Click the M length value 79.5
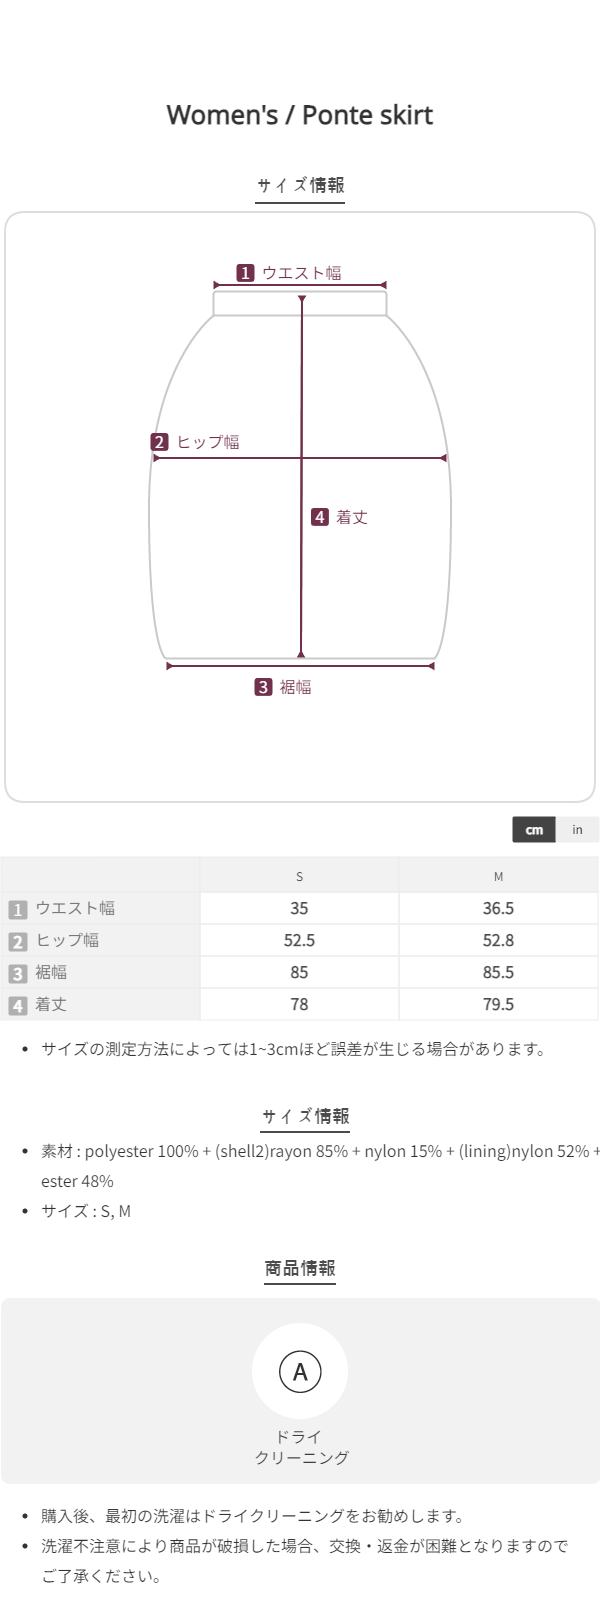The image size is (600, 1609). (498, 1004)
